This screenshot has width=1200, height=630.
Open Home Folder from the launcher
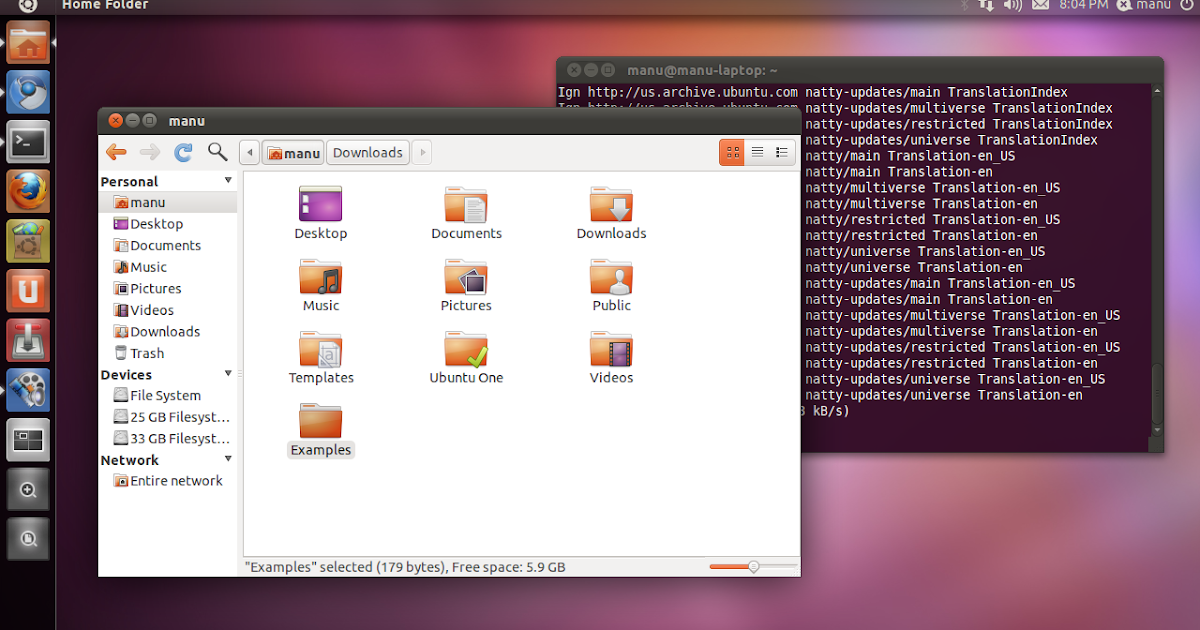point(28,43)
